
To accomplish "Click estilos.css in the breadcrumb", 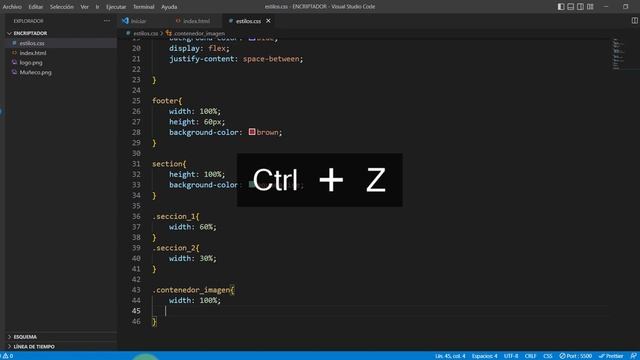I will [145, 33].
